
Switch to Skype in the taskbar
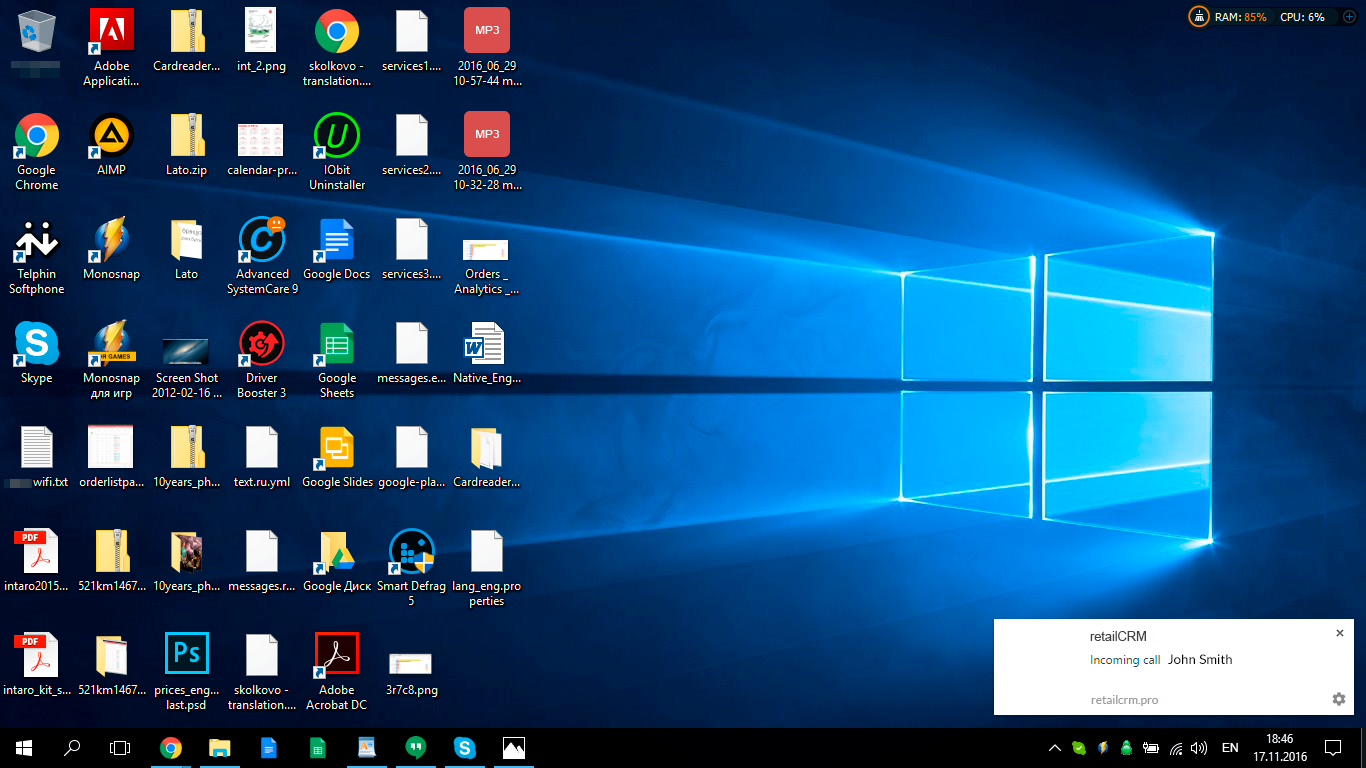[464, 748]
